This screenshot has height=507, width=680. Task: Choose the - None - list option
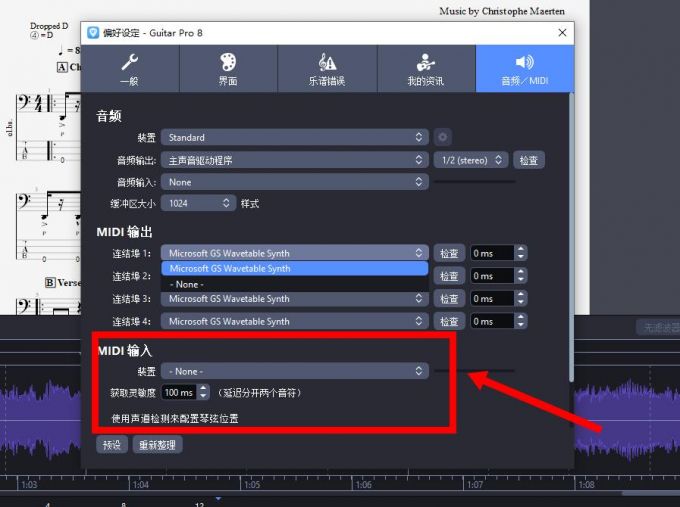tap(295, 284)
